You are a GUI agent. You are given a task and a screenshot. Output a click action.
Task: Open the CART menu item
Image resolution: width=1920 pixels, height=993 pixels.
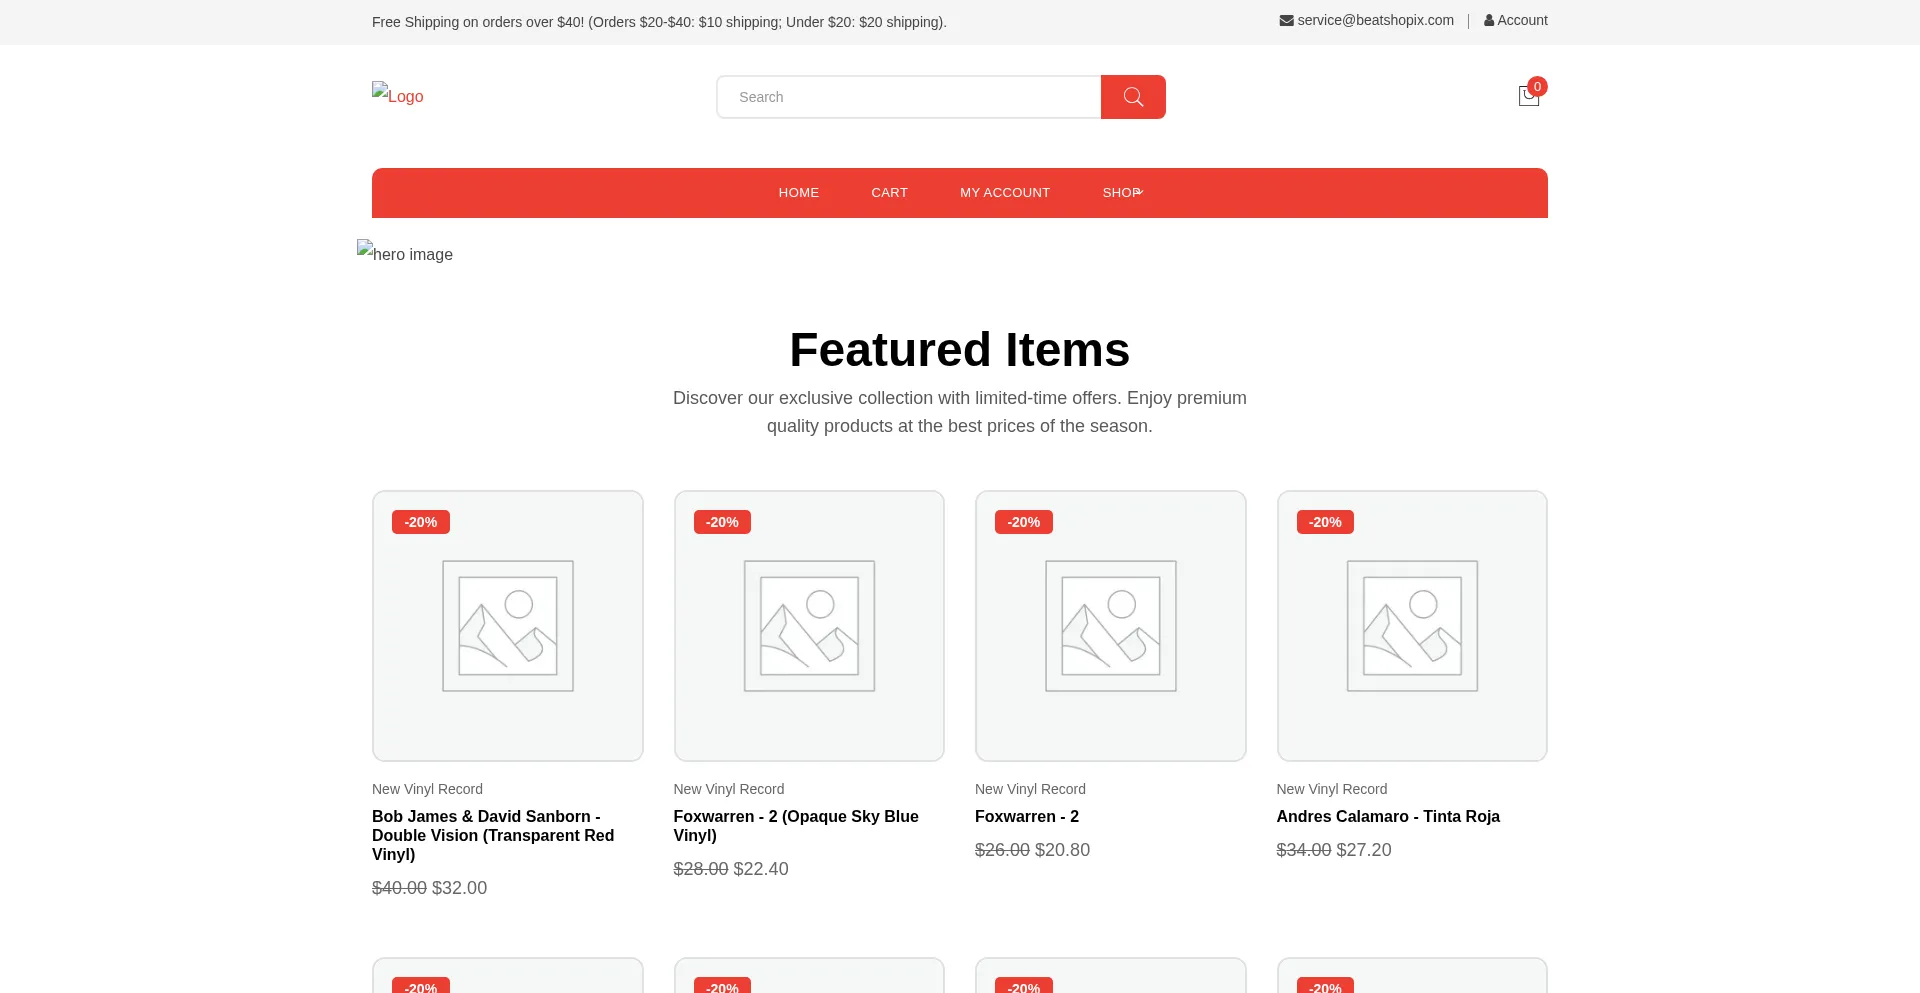point(890,193)
